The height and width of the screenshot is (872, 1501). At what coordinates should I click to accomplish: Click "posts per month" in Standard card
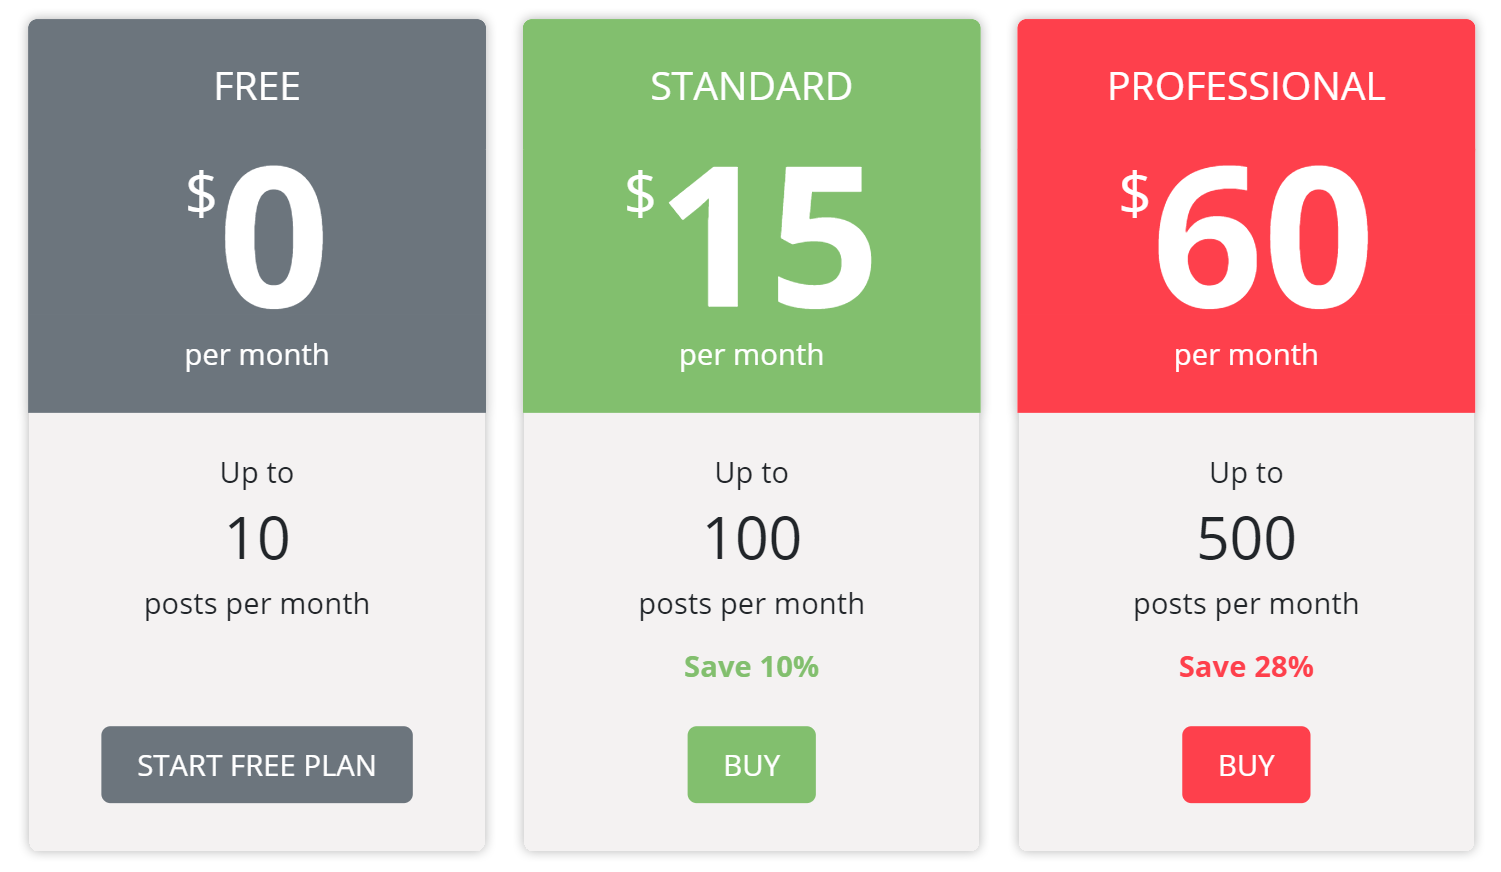point(751,604)
